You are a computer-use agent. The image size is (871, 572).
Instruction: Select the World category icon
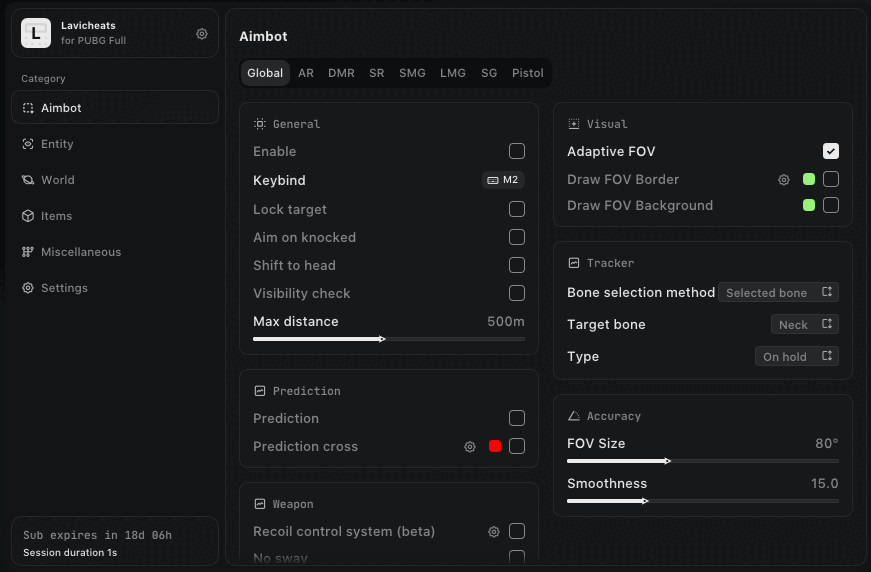tap(28, 180)
